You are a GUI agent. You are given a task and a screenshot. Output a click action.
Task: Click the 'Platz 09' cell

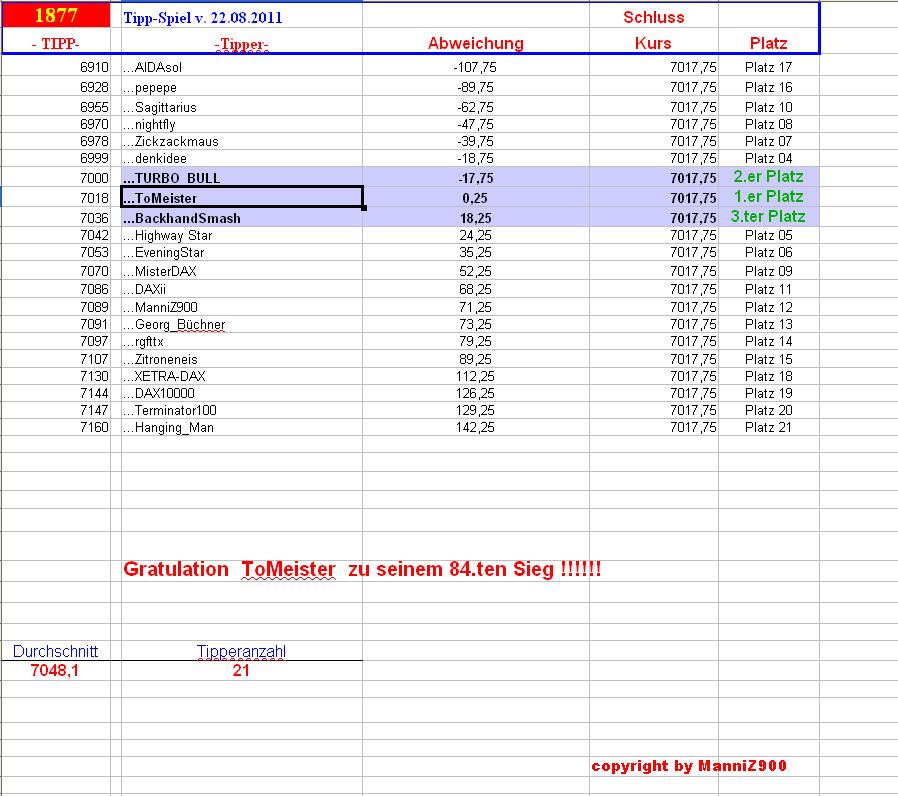pos(769,271)
